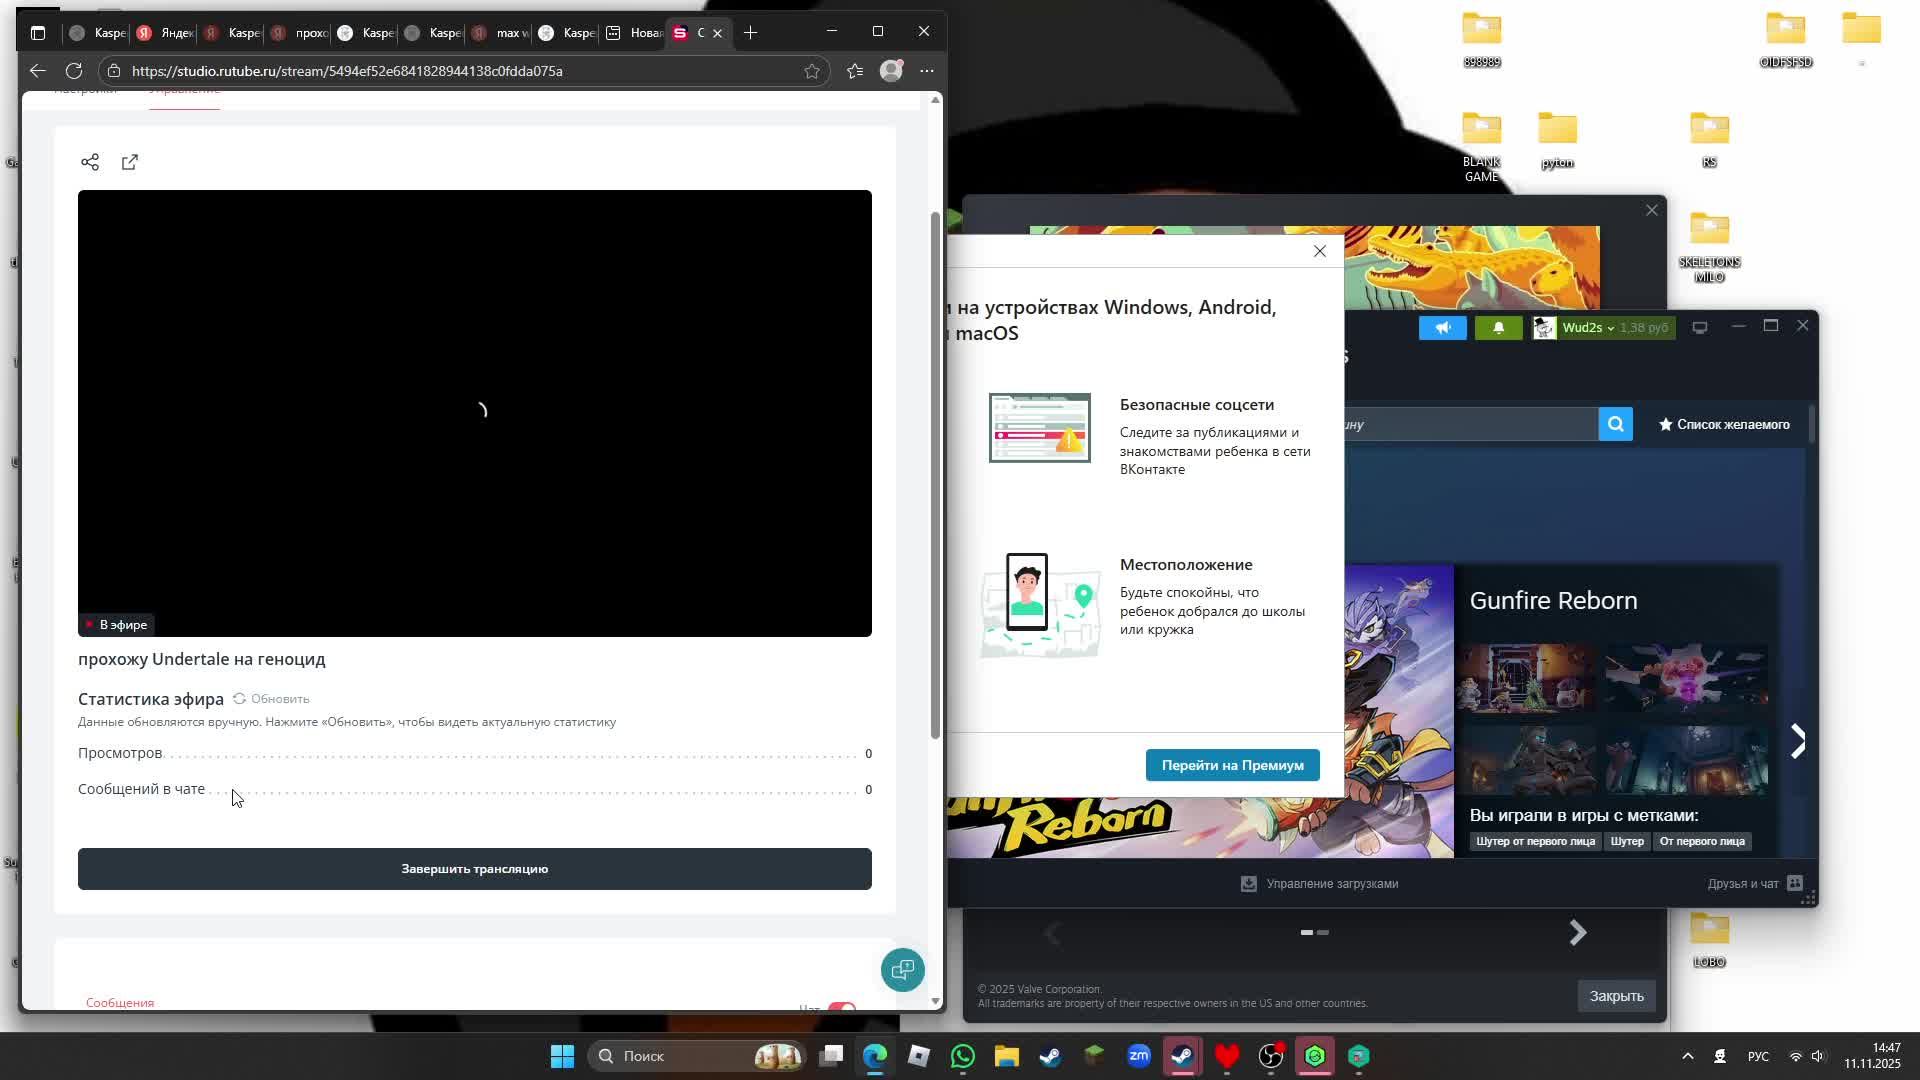Refresh the page with the reload icon
The width and height of the screenshot is (1920, 1080).
(x=74, y=71)
